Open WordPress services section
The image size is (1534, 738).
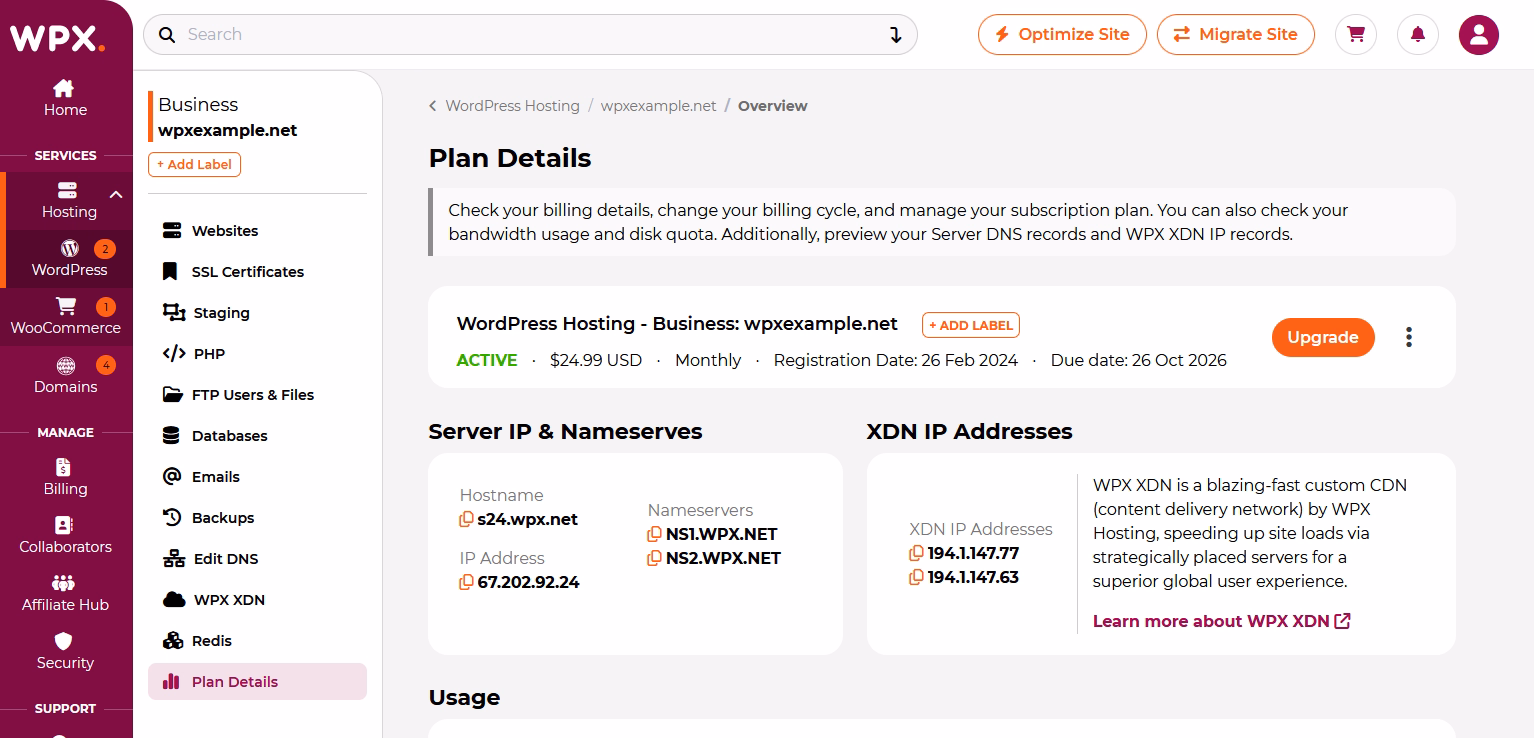click(69, 259)
